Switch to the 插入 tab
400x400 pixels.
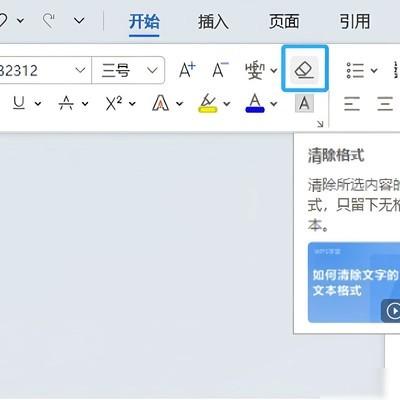[213, 22]
